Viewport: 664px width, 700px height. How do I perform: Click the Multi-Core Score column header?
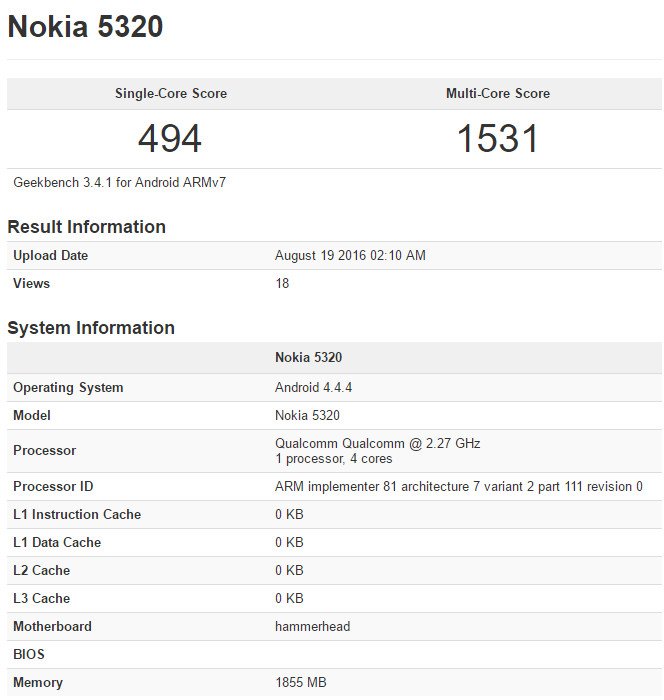click(x=497, y=94)
